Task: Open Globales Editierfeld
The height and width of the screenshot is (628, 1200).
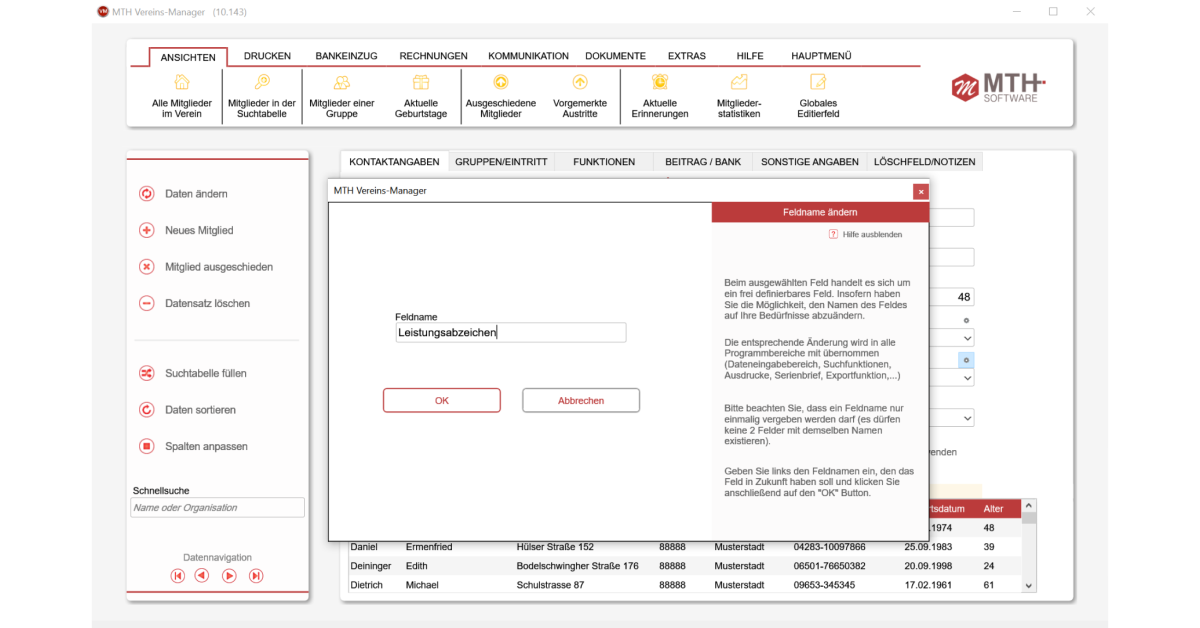Action: [818, 96]
